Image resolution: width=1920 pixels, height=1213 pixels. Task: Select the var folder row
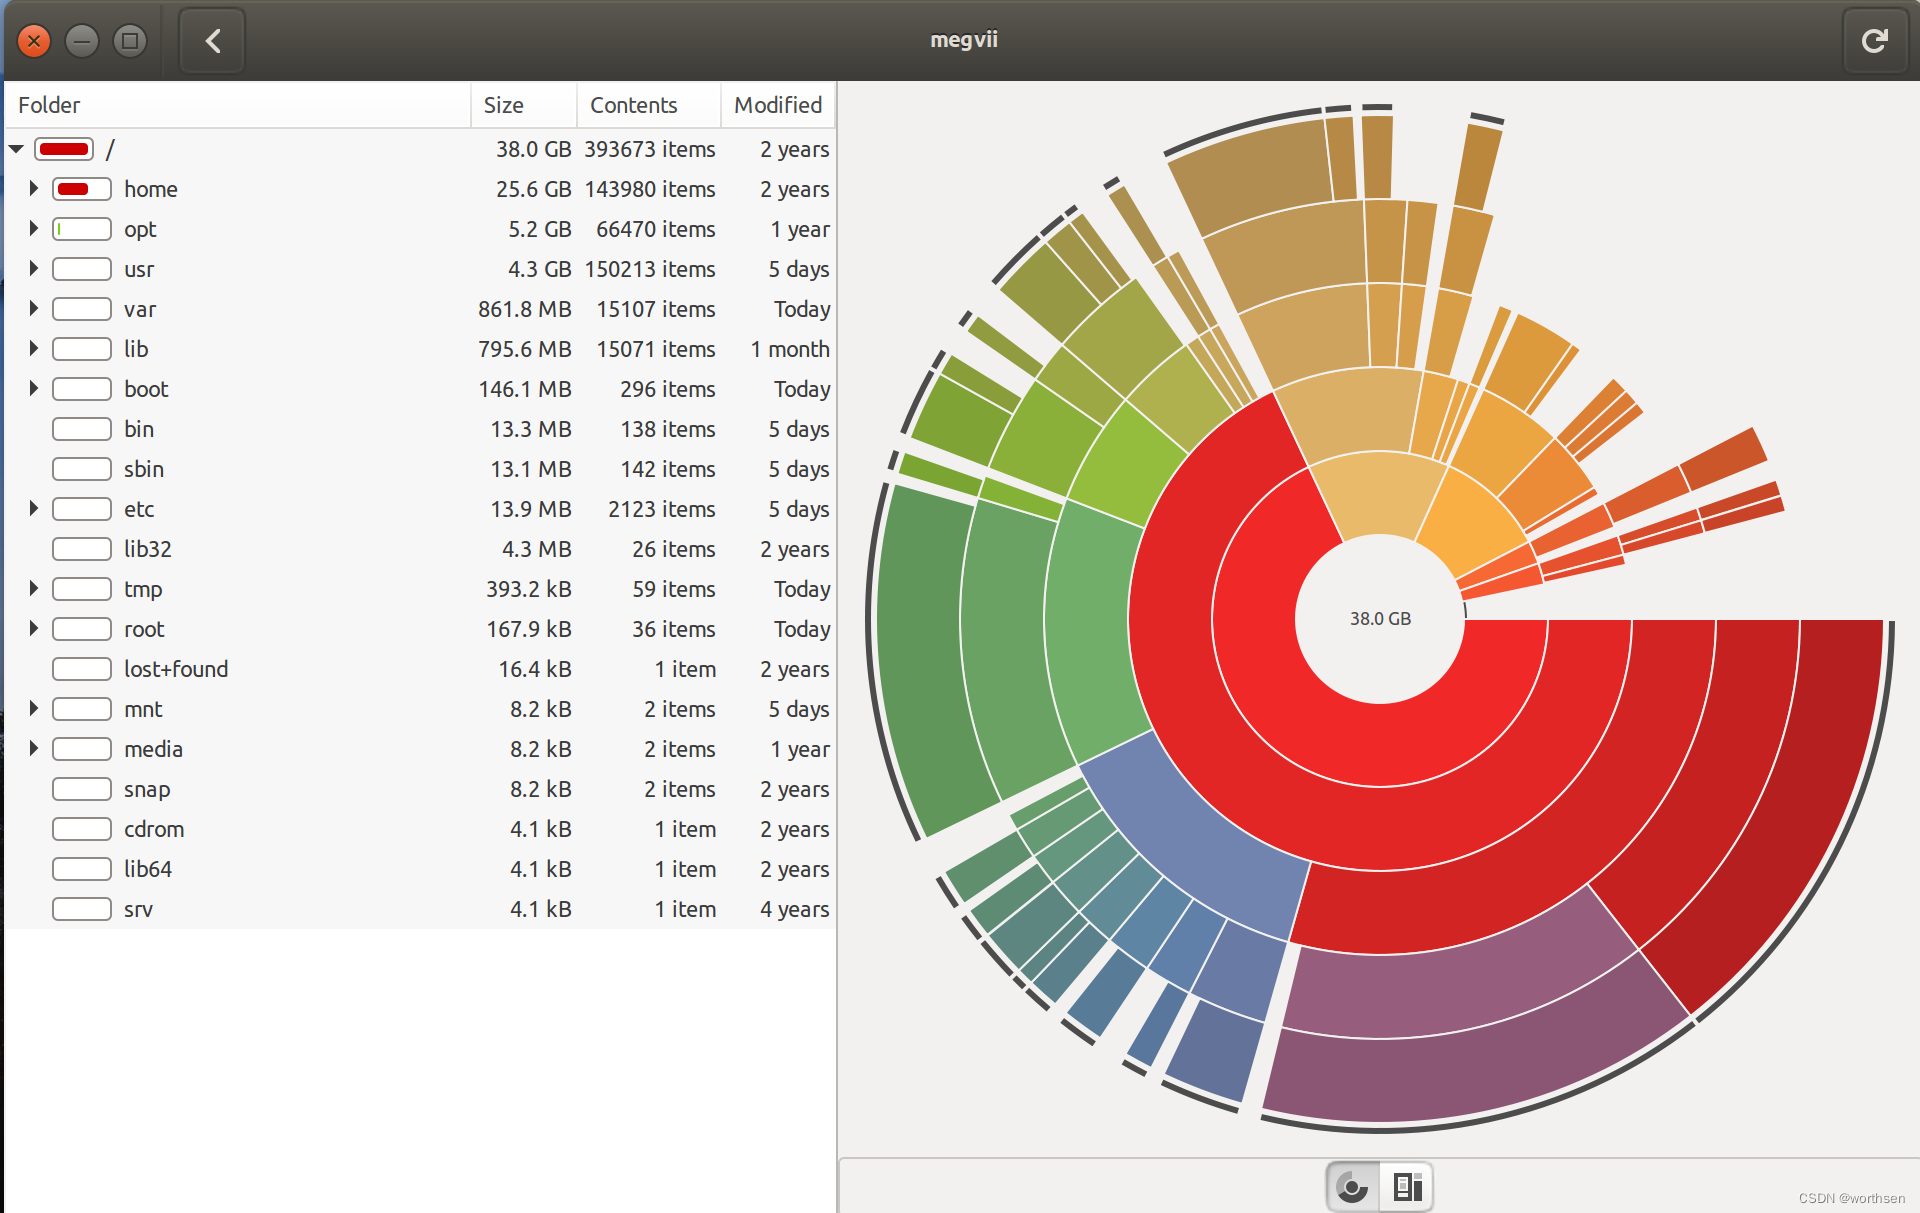(140, 309)
